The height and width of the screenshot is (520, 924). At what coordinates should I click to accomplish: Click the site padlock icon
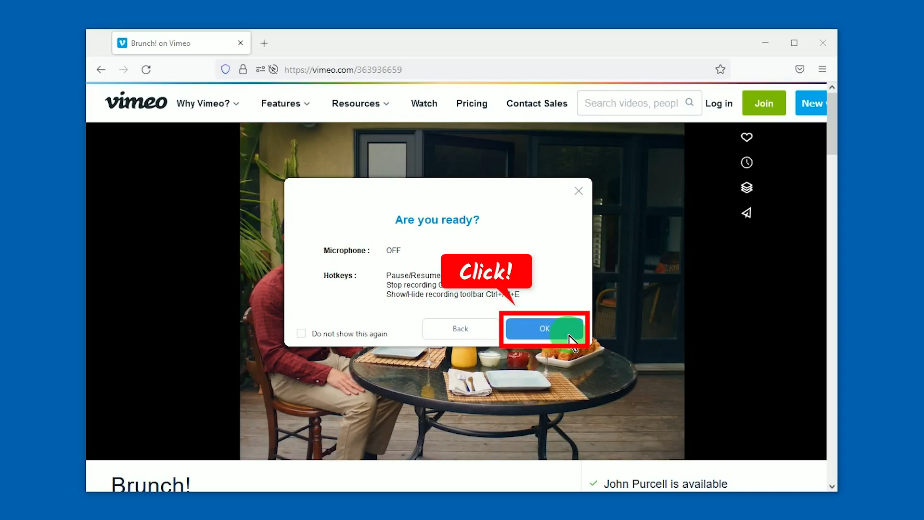[243, 70]
